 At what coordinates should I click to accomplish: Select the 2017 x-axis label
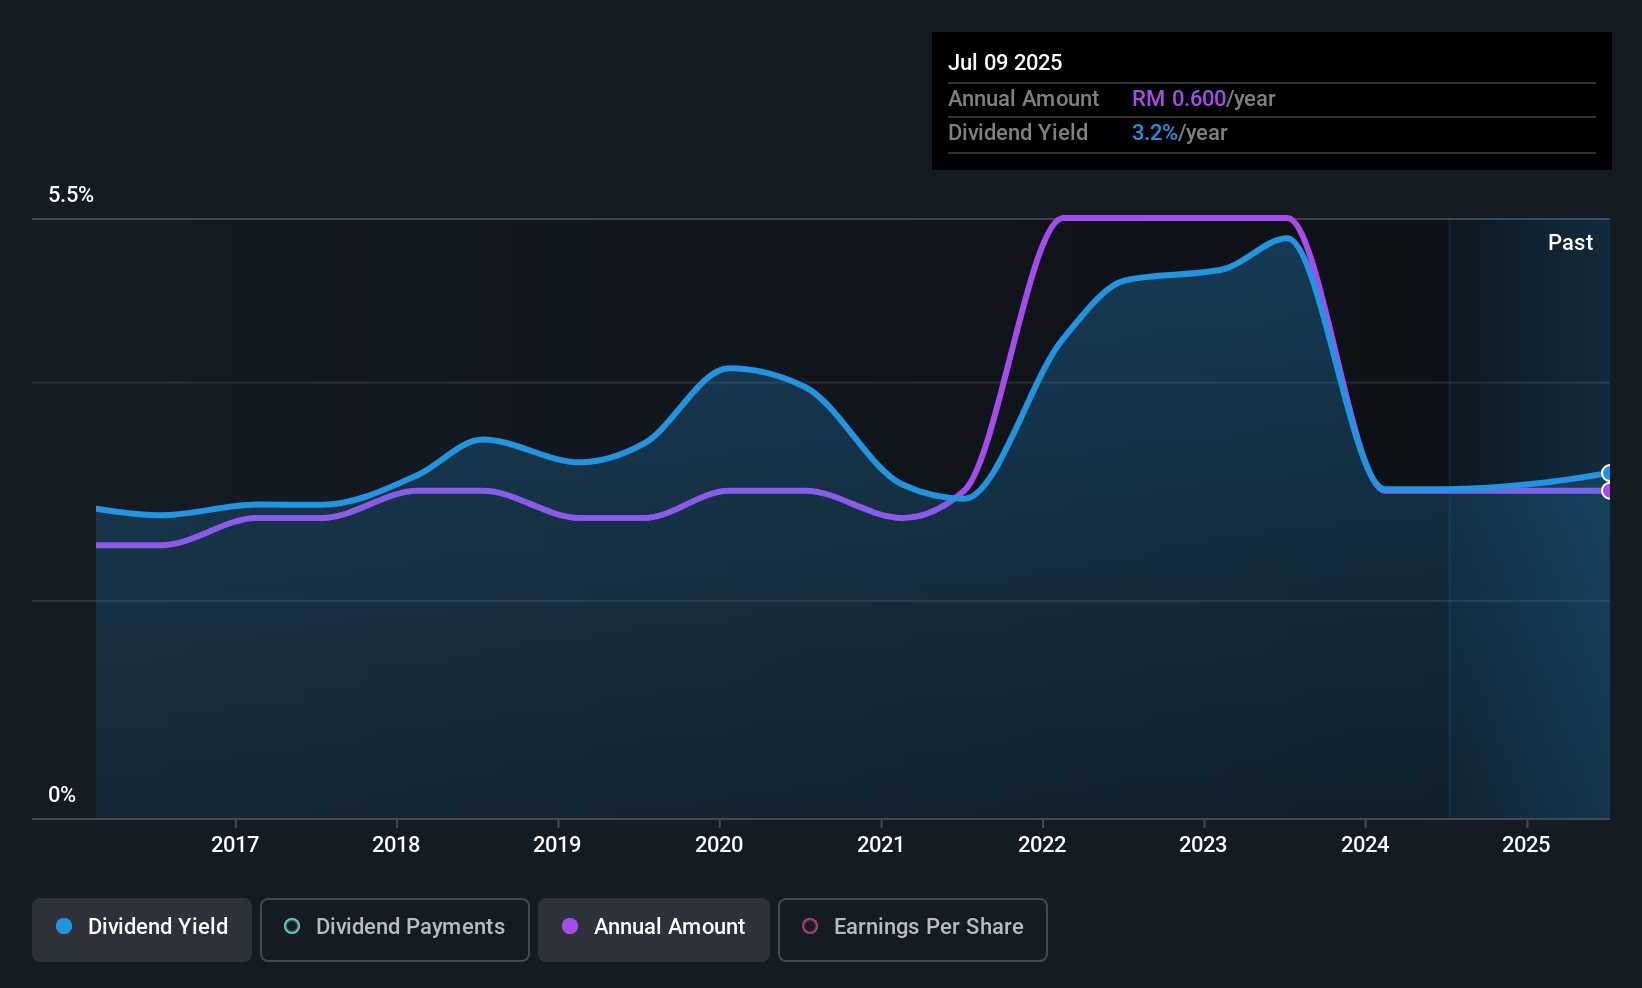(235, 845)
